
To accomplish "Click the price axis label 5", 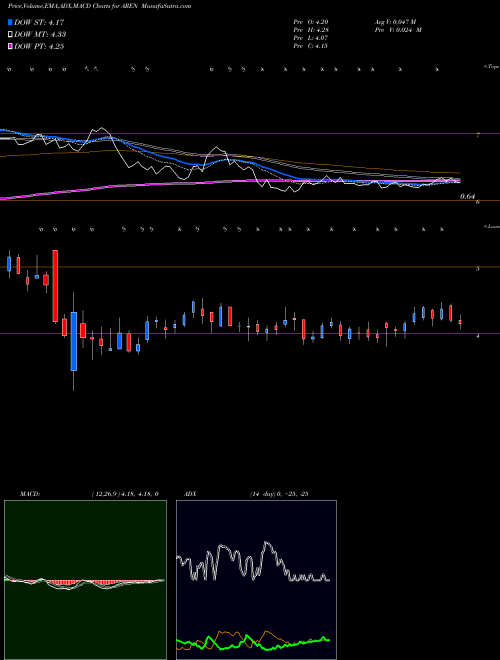I will click(x=478, y=269).
